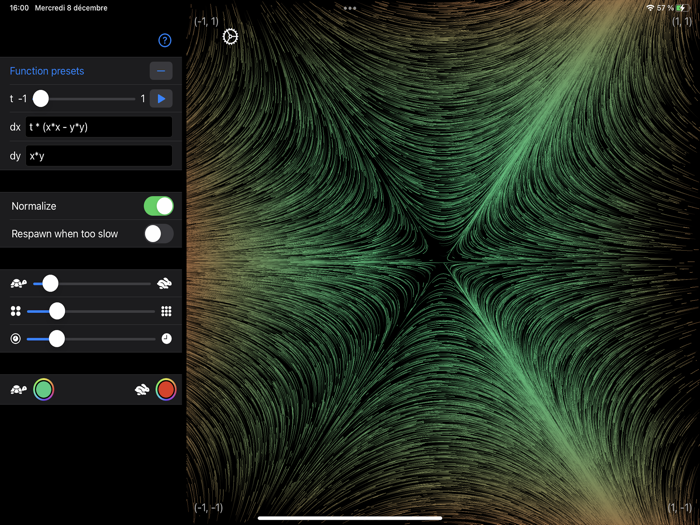The height and width of the screenshot is (525, 700).
Task: Click the 'Respawn when too slow' label
Action: (65, 234)
